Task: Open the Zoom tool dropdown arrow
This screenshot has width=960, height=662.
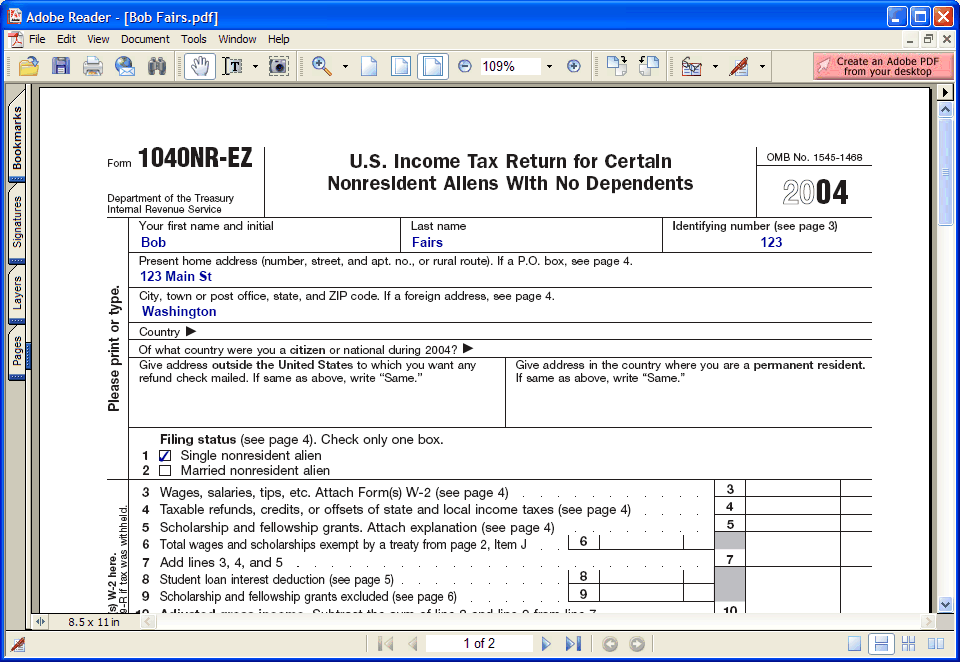Action: (x=345, y=66)
